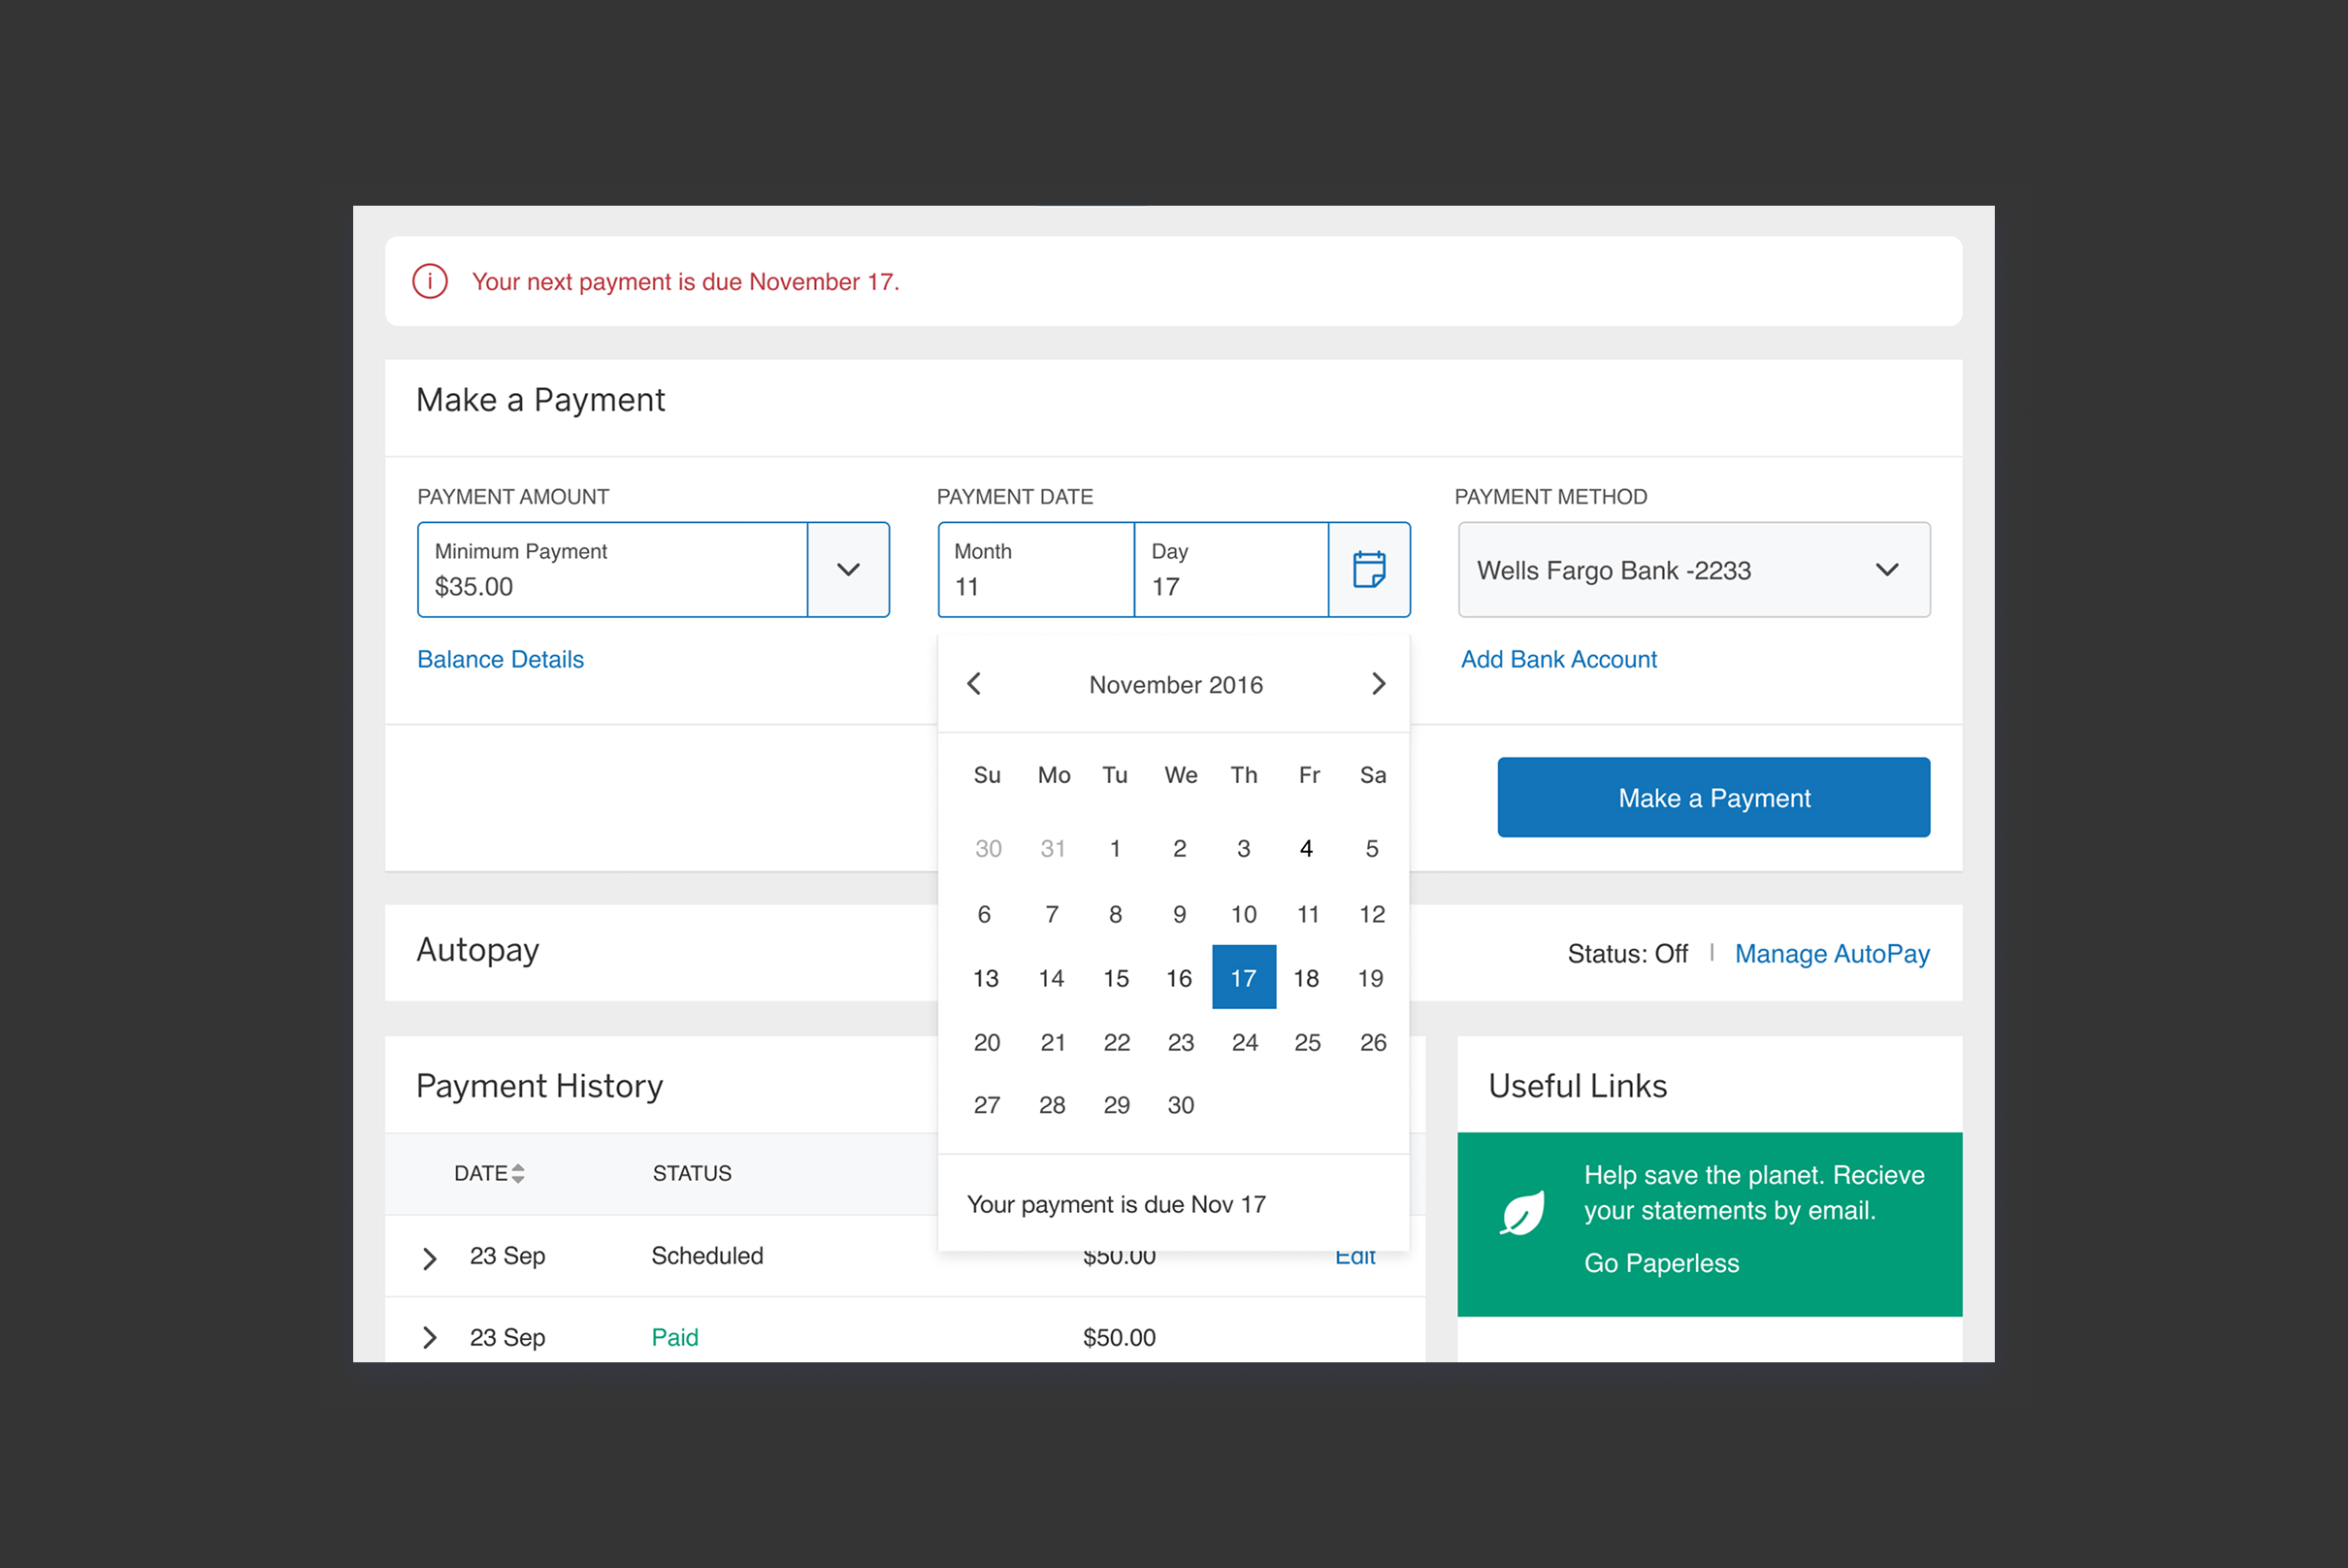Expand the Paid 23 Sep payment row
Screen dimensions: 2348x1568
click(x=430, y=1338)
